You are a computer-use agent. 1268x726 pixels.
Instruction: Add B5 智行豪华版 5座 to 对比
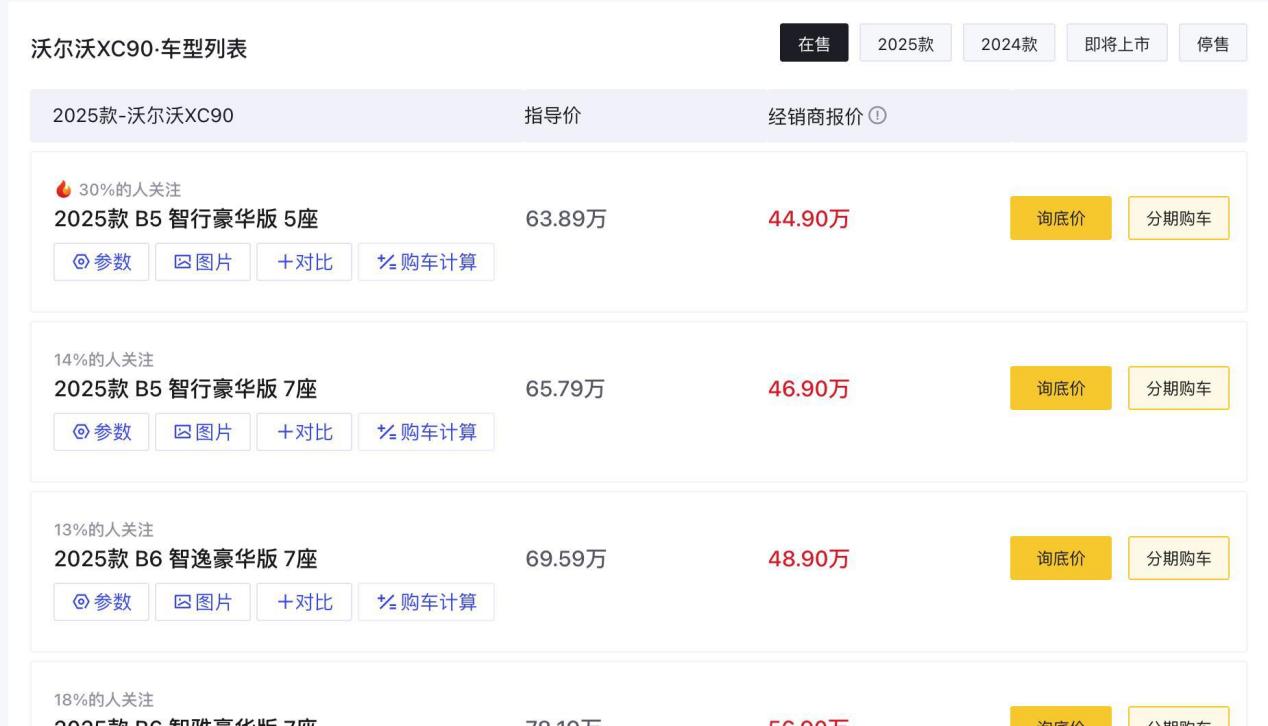click(x=304, y=263)
